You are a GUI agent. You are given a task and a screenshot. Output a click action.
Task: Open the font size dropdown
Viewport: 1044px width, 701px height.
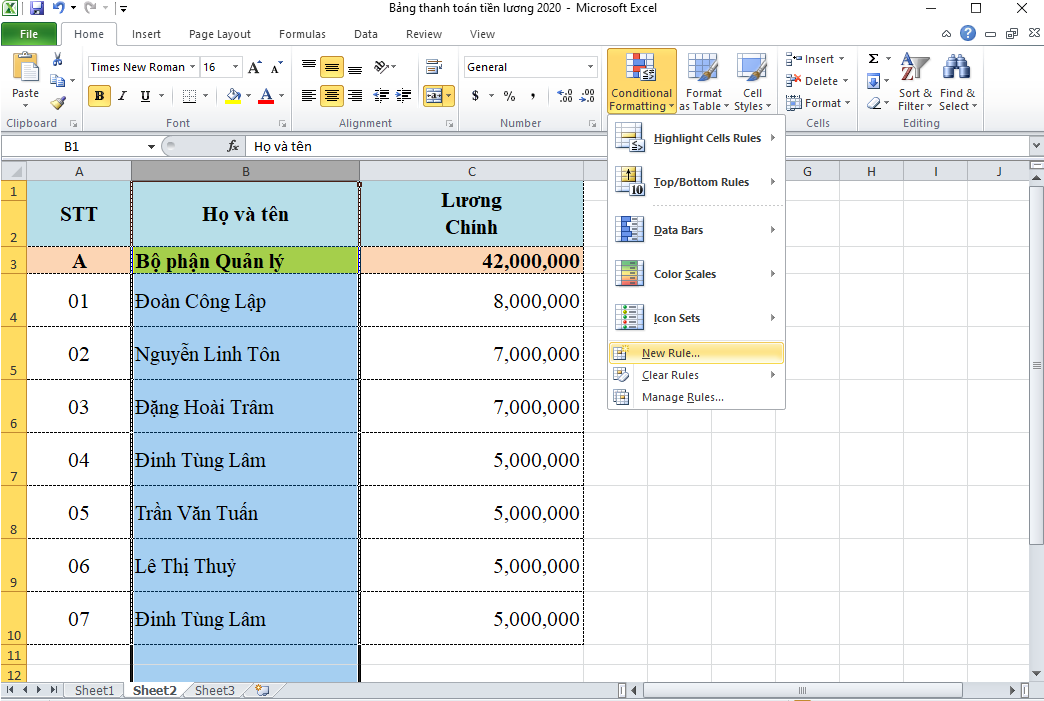click(x=236, y=67)
